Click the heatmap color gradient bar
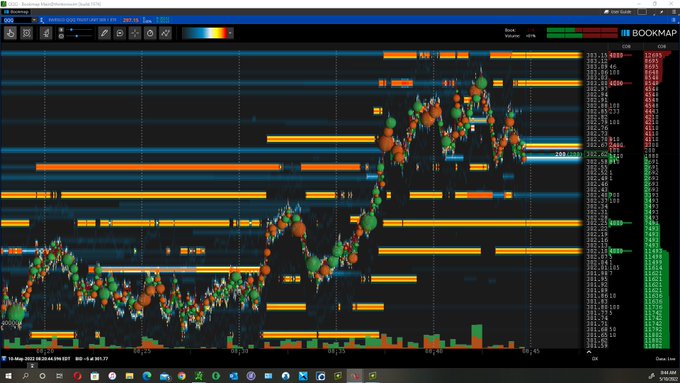This screenshot has width=680, height=383. pos(205,33)
